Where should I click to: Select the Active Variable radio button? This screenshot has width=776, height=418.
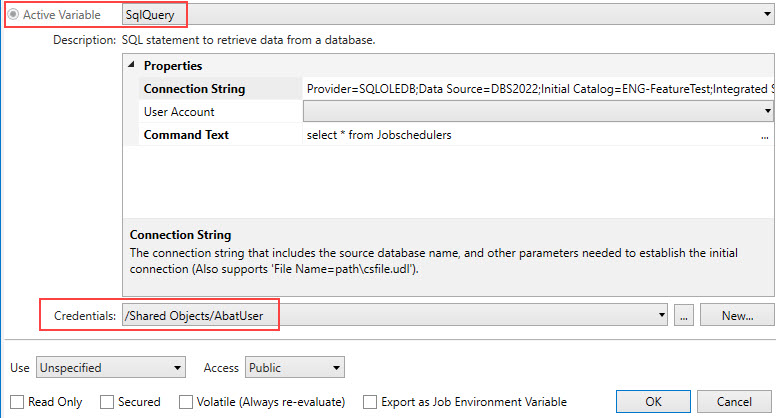pyautogui.click(x=13, y=15)
